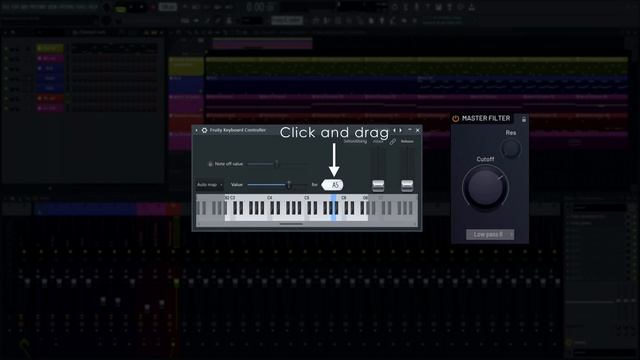Toggle lock icon beside Note off value
The image size is (640, 360).
[210, 164]
